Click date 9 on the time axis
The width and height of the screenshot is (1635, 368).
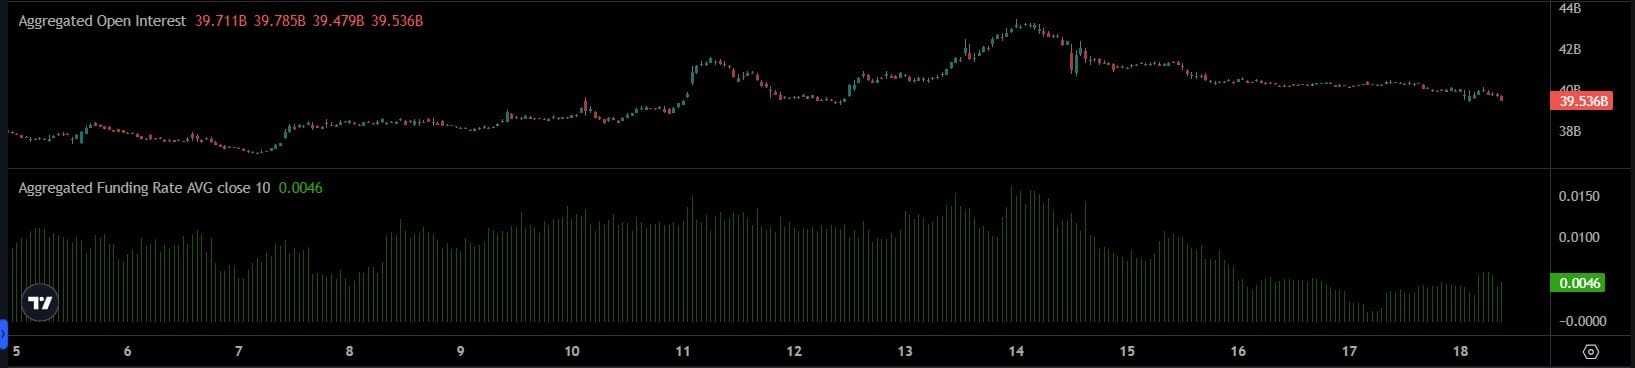(x=460, y=351)
